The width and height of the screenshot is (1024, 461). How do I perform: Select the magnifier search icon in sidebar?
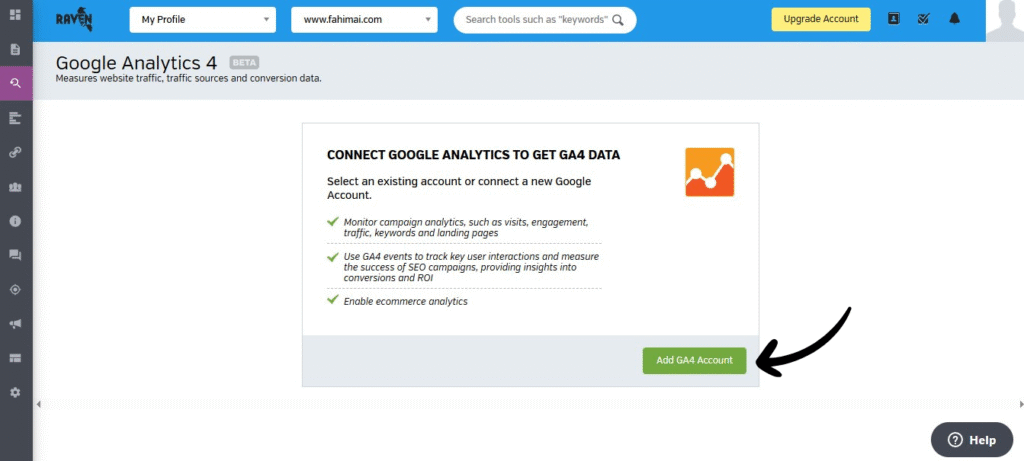(15, 83)
